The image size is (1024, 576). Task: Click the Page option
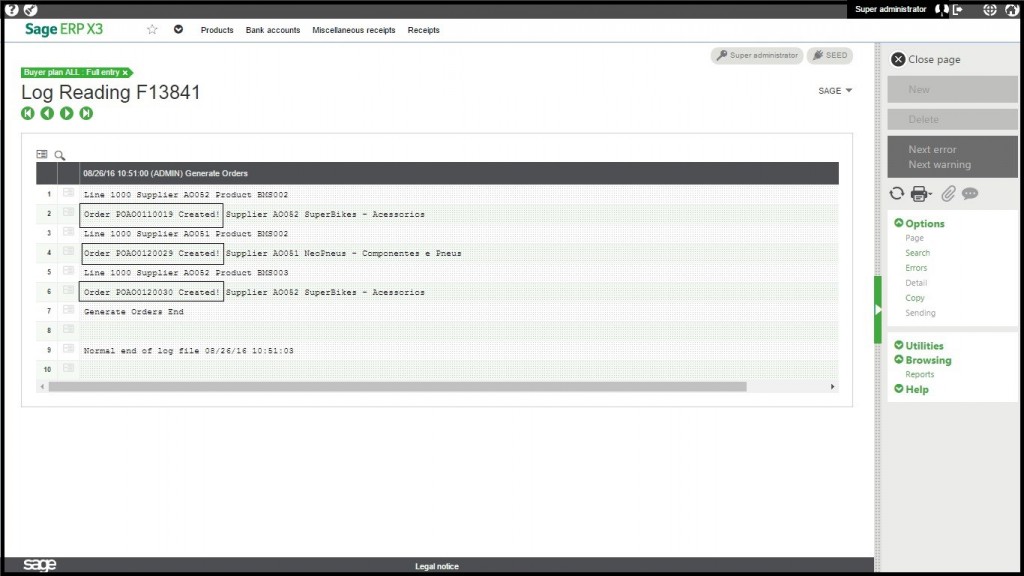pyautogui.click(x=914, y=238)
